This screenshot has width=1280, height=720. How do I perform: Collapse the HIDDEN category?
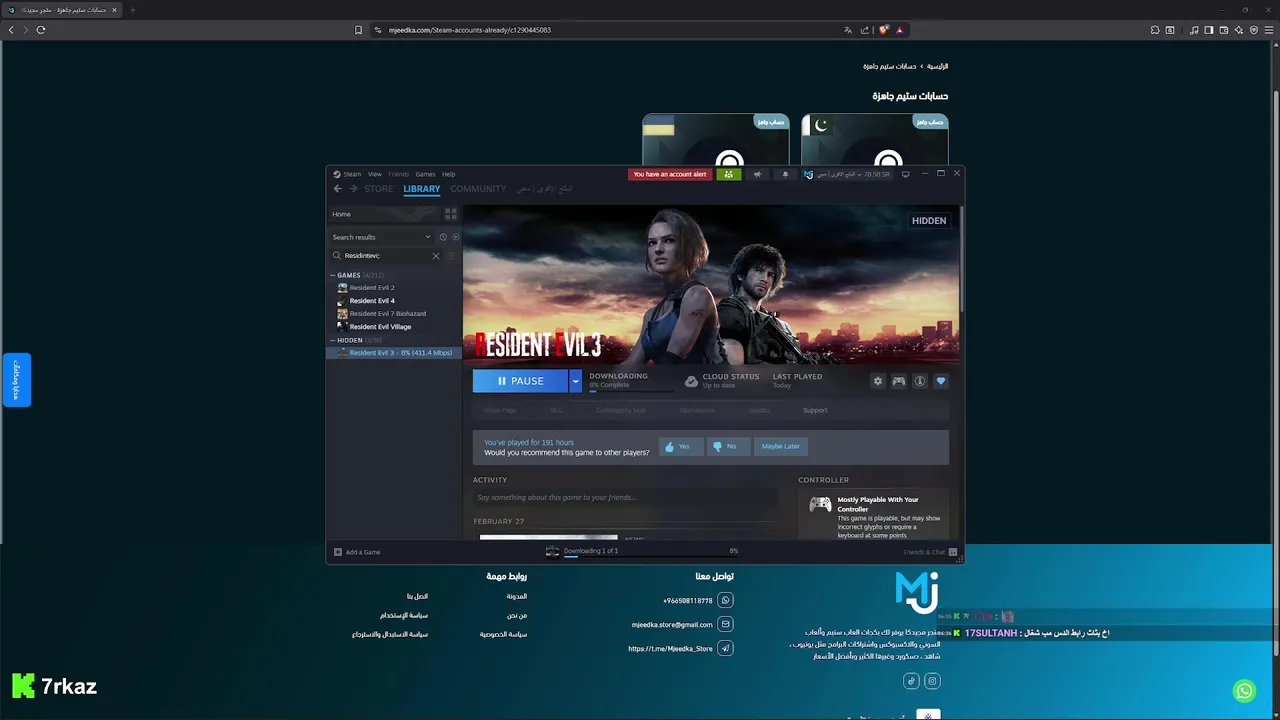[x=332, y=340]
